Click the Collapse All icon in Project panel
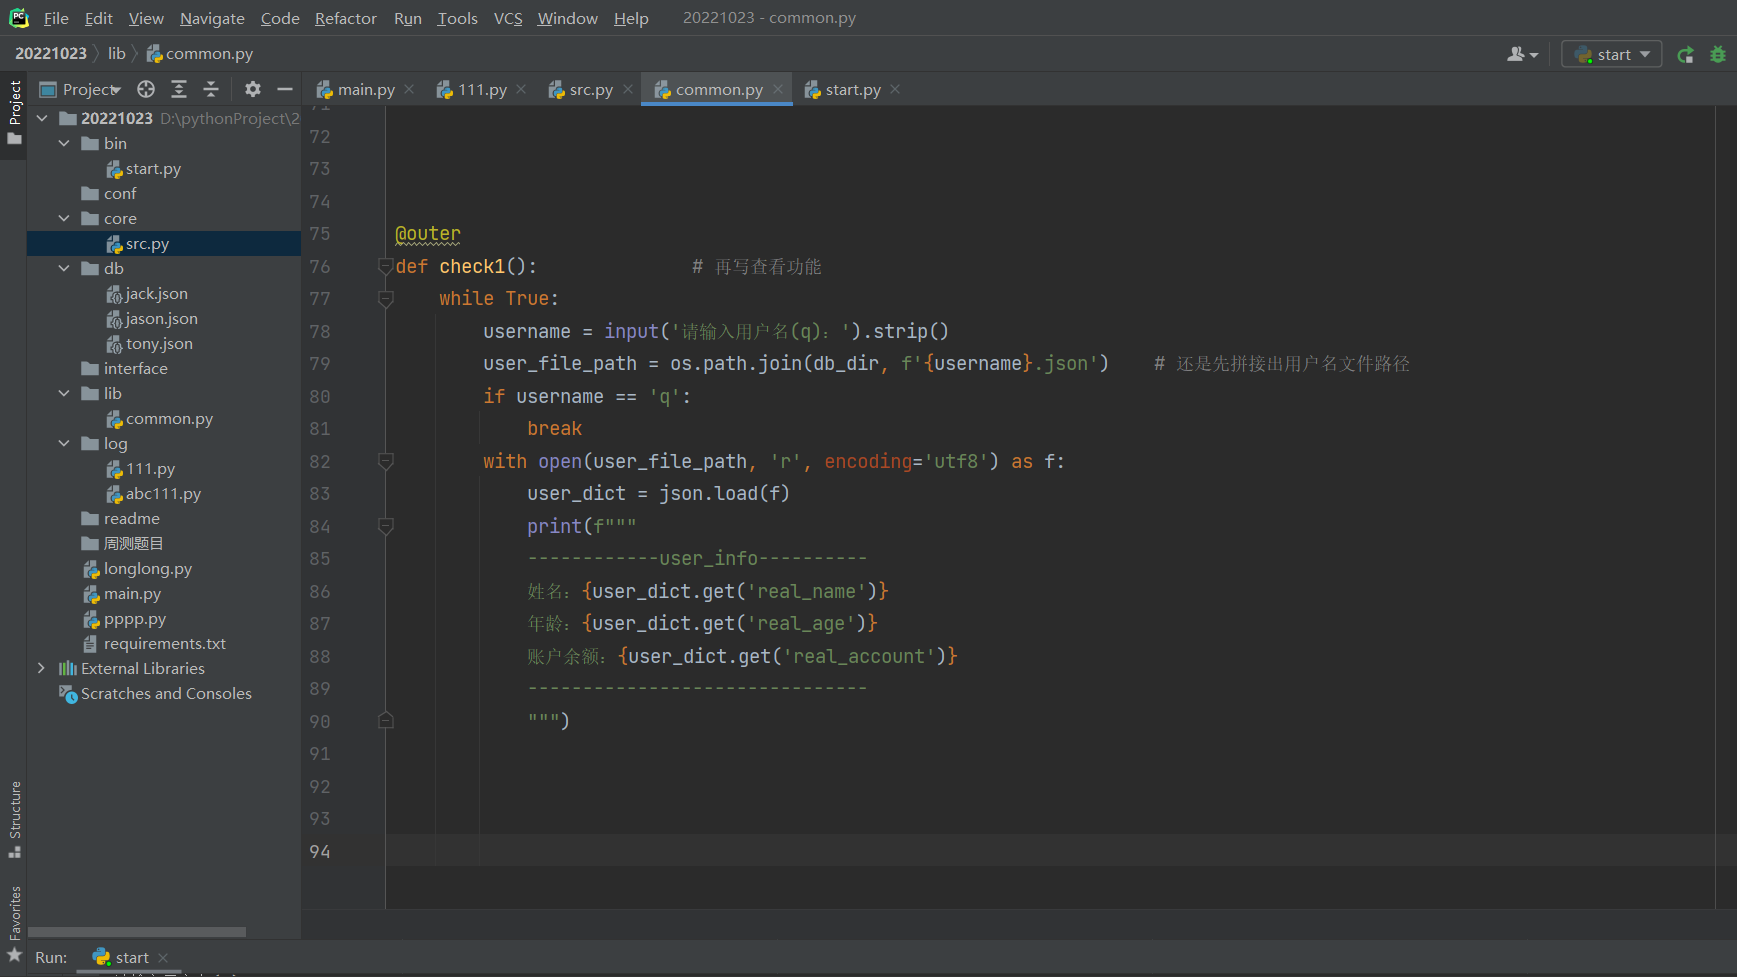The image size is (1737, 977). [x=211, y=89]
